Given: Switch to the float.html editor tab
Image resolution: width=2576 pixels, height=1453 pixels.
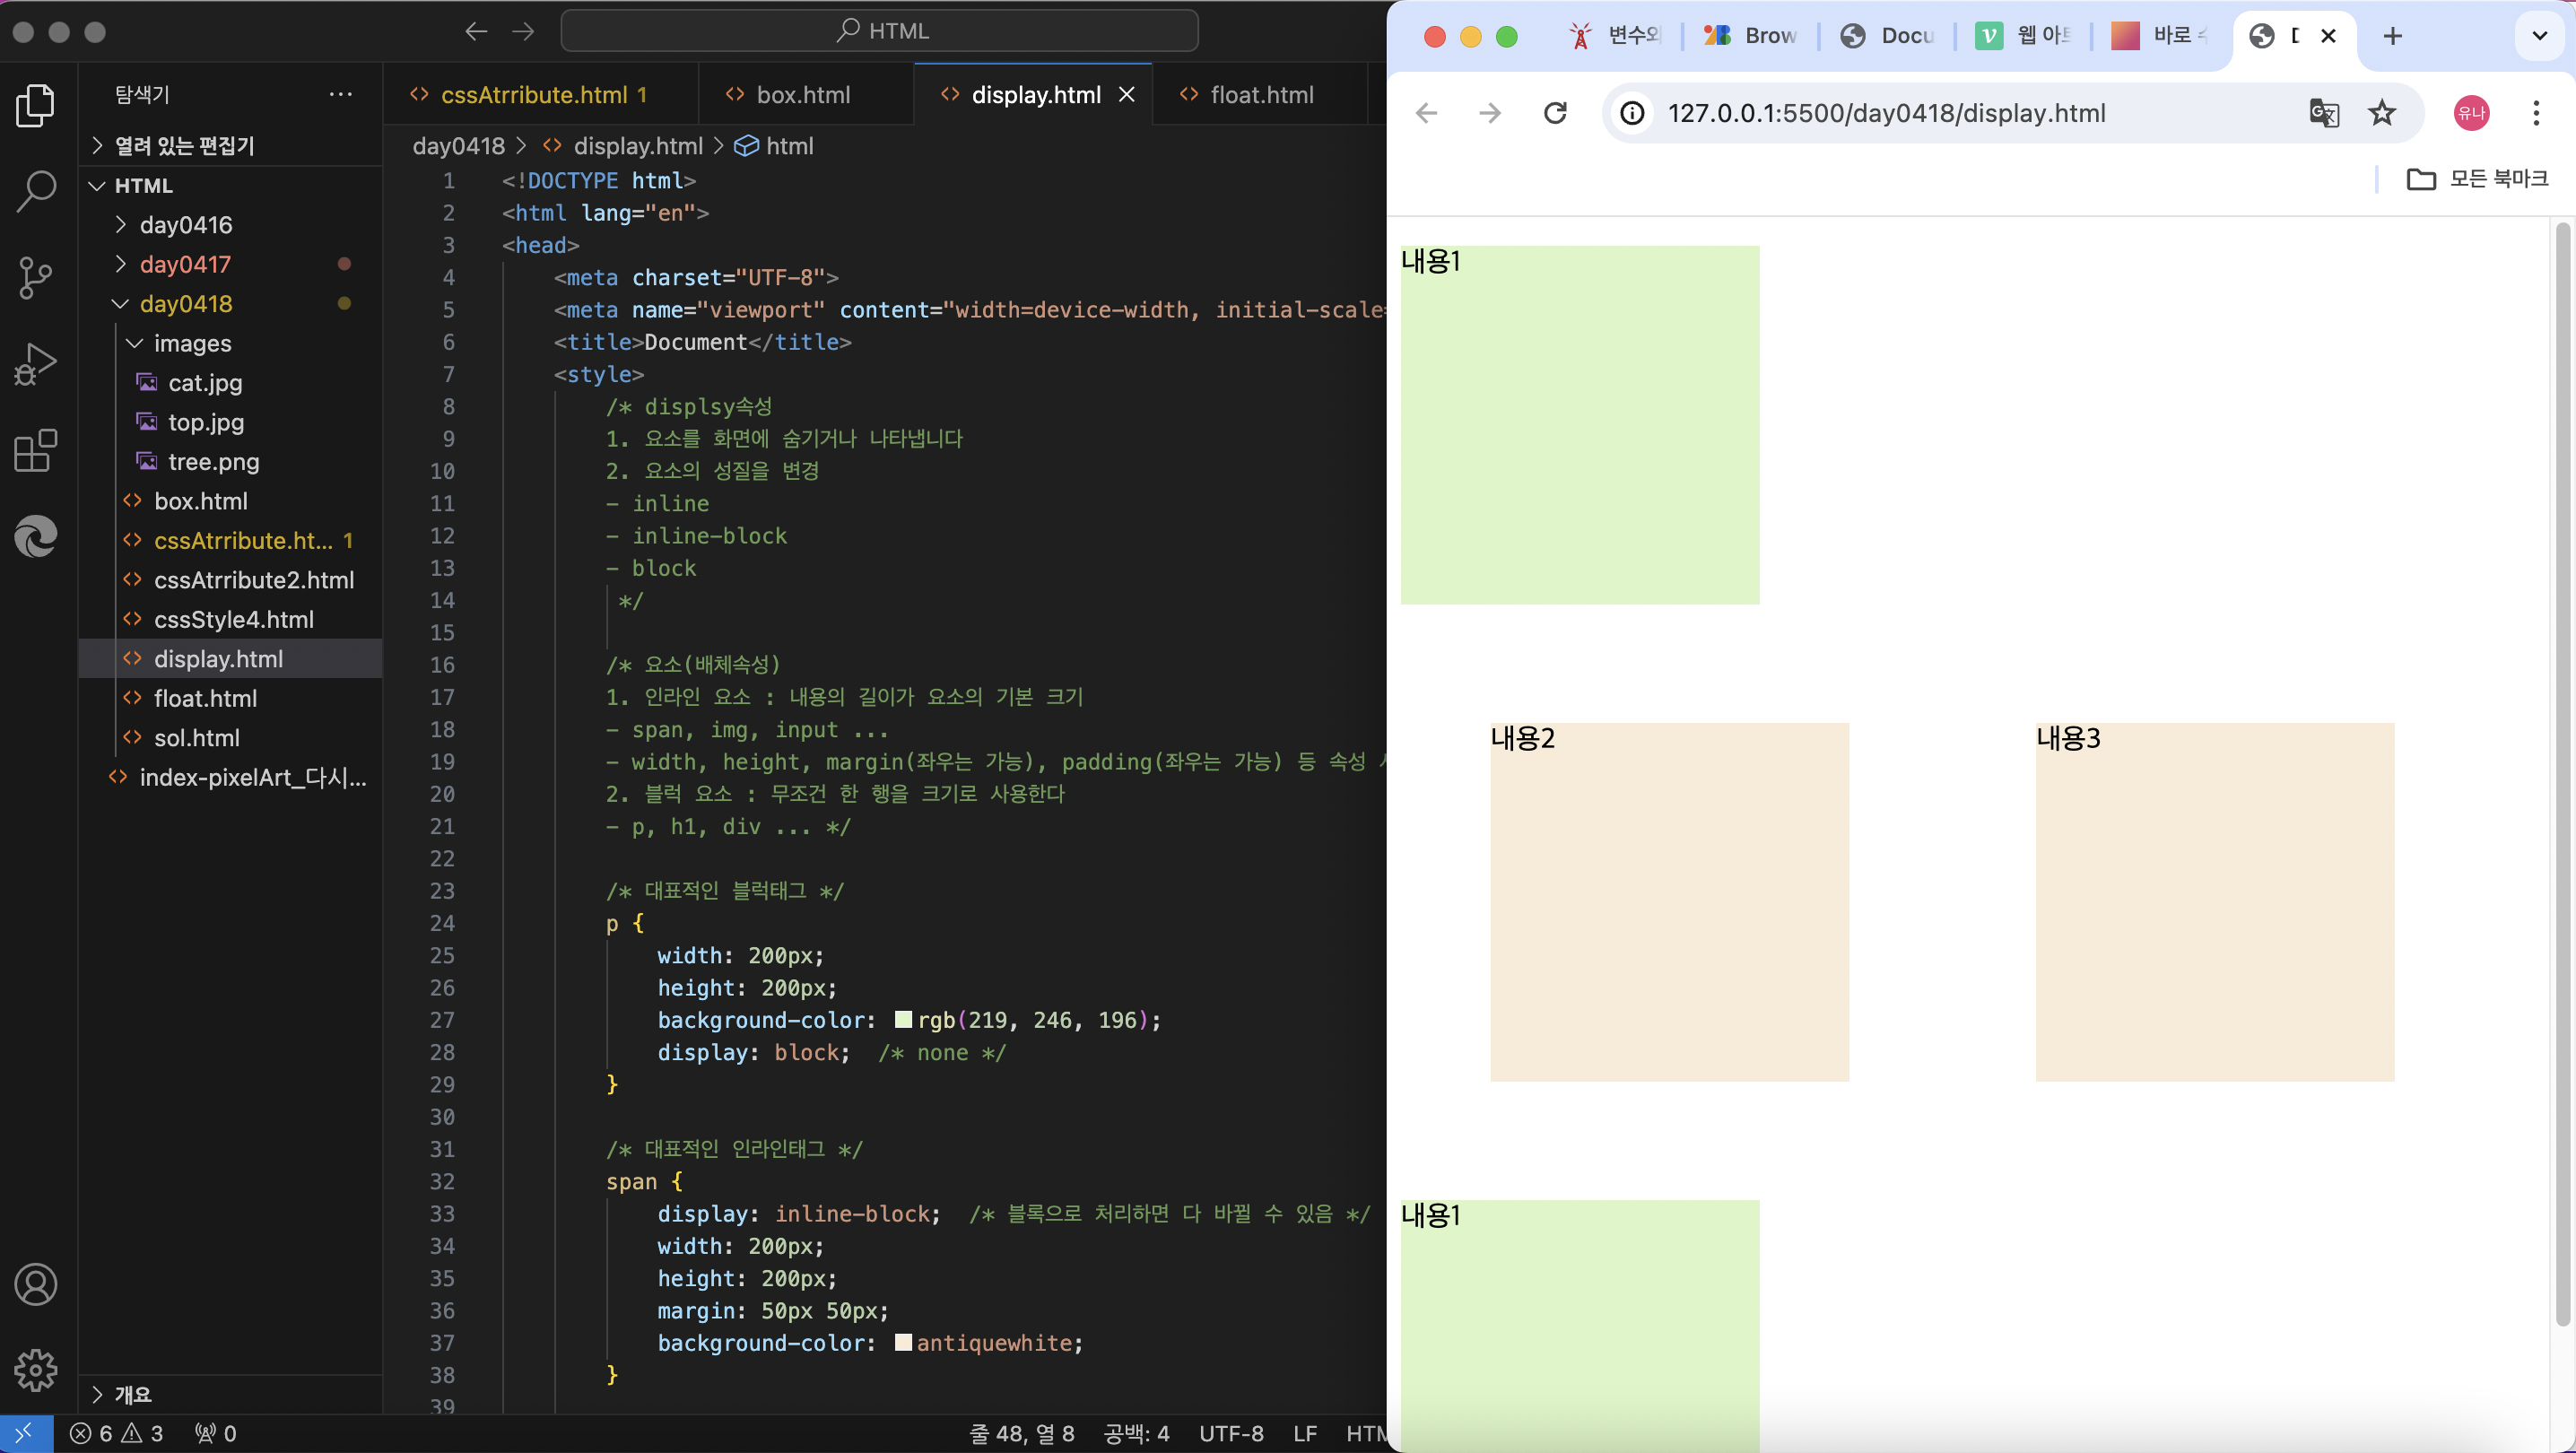Looking at the screenshot, I should coord(1261,95).
